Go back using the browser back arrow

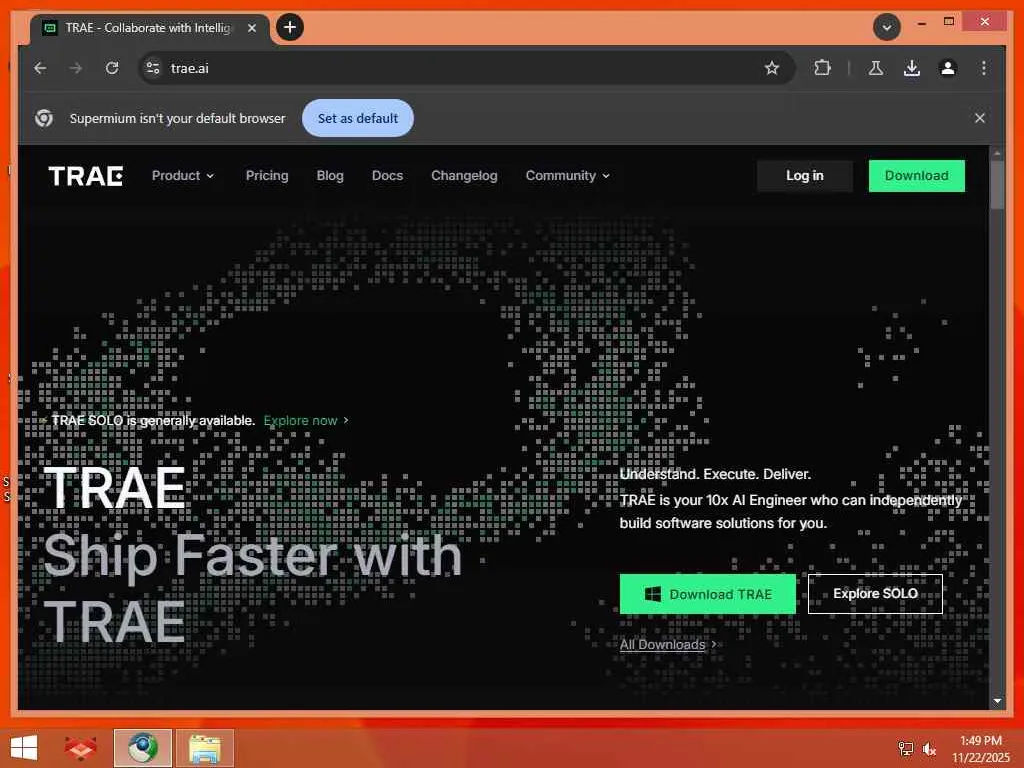pyautogui.click(x=40, y=68)
